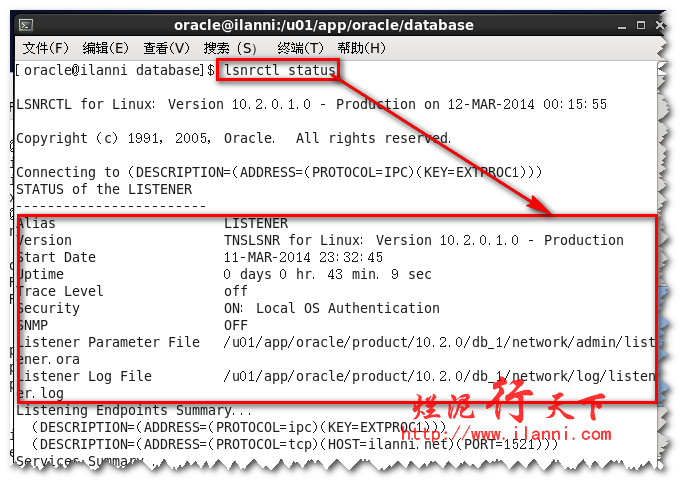Open the 文件(F) menu
686x487 pixels.
click(x=46, y=48)
